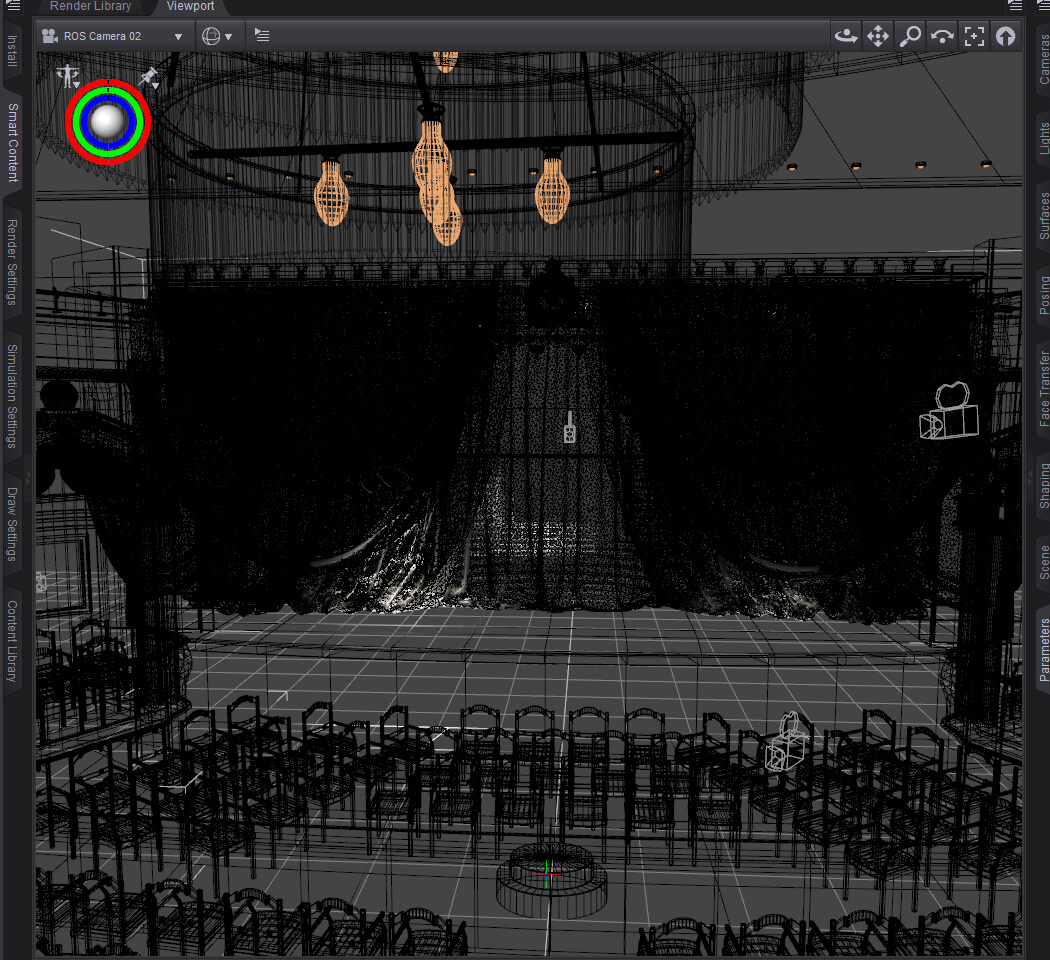Select the camera object near the stage right

(x=949, y=410)
